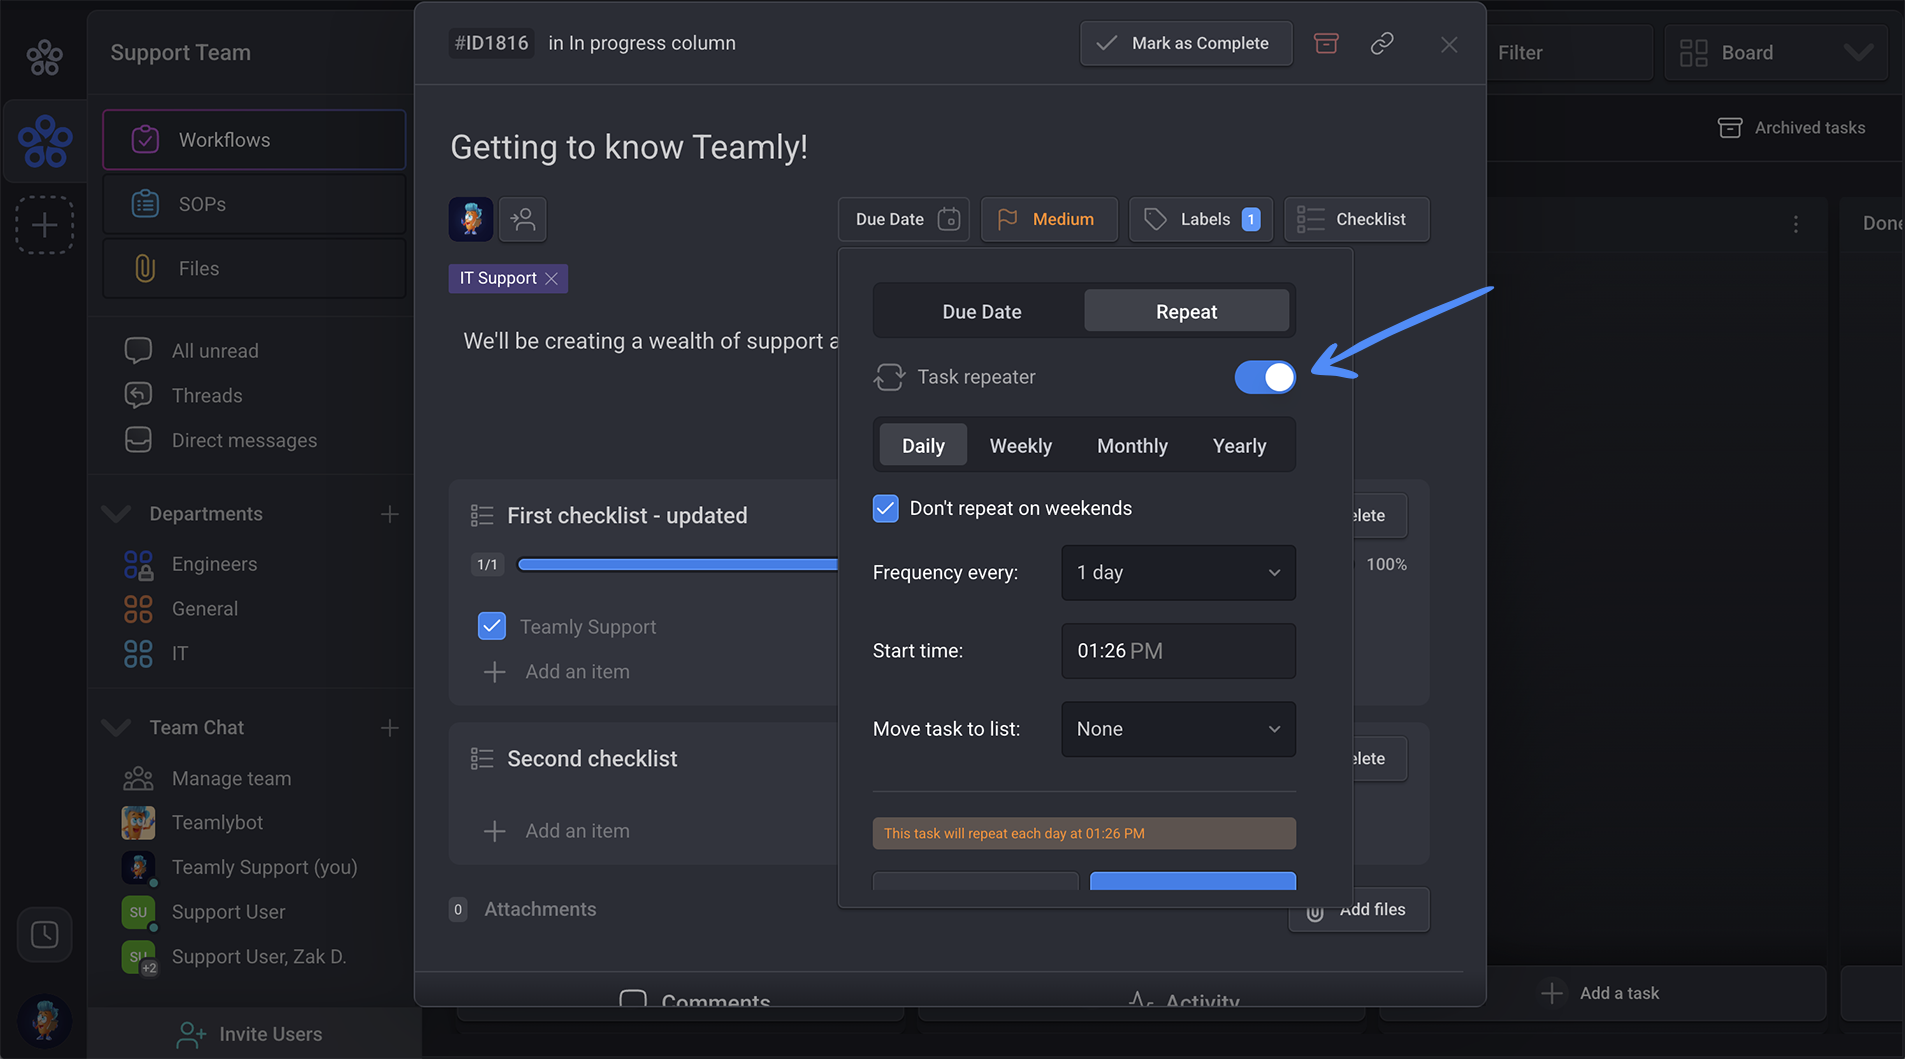Screen dimensions: 1905x1059
Task: Open chat with Teamlybot
Action: (216, 823)
